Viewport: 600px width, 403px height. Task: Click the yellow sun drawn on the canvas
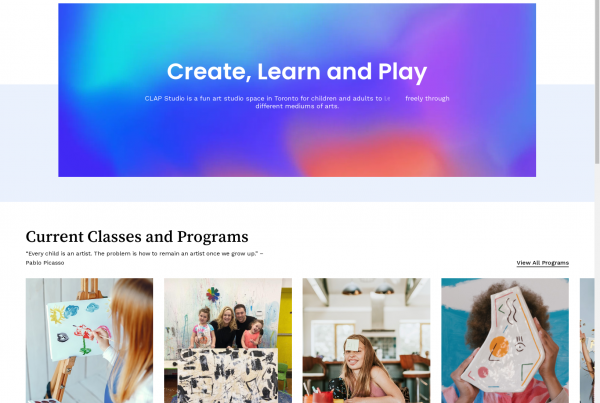point(57,315)
